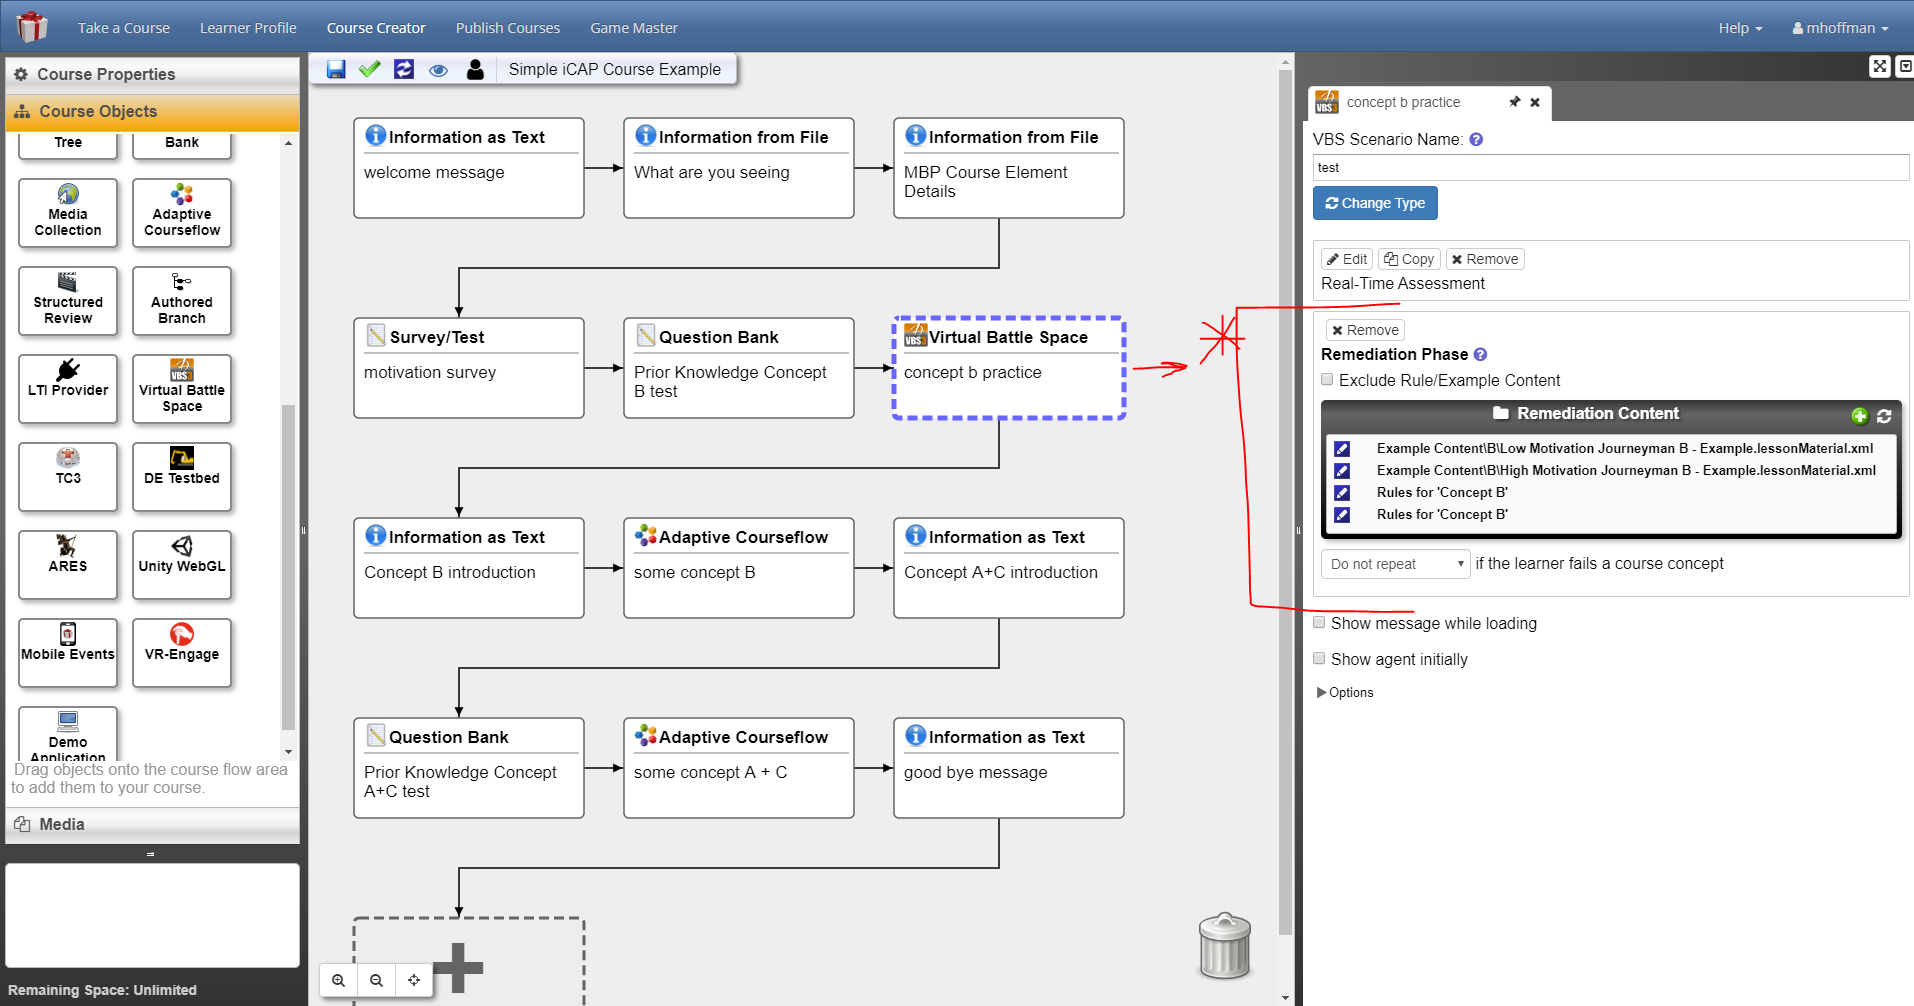Screen dimensions: 1914x1006
Task: Edit the Real-Time Assessment
Action: coord(1347,259)
